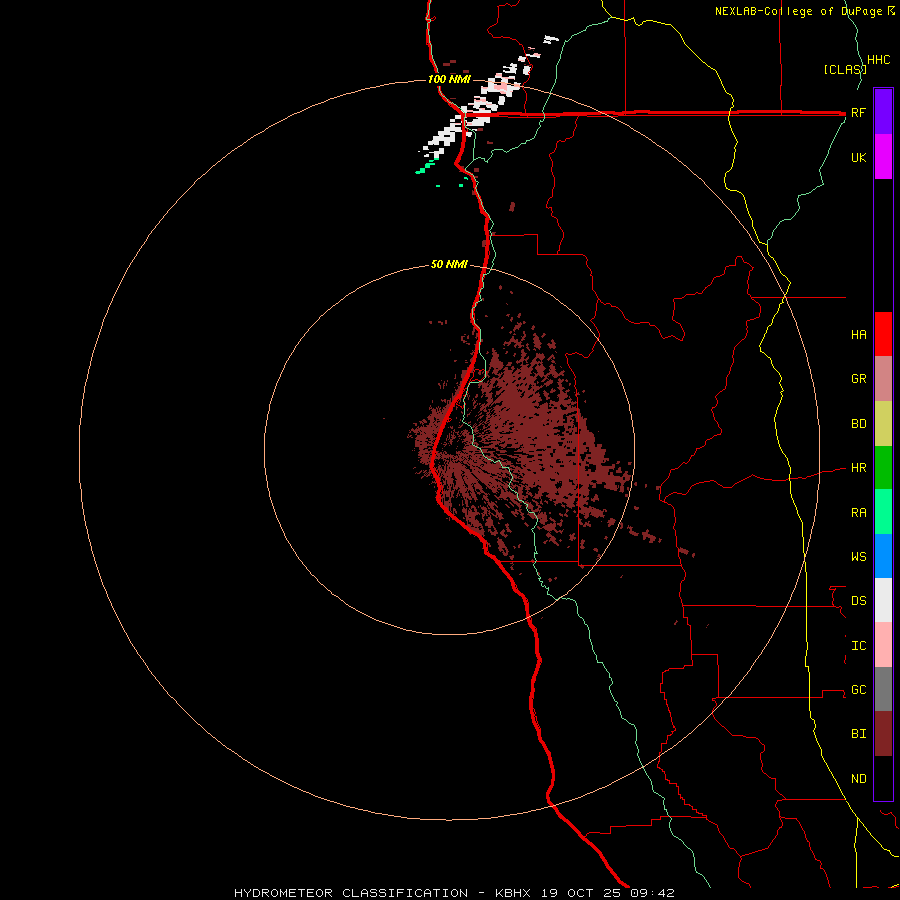Click the RA legend label

[859, 513]
